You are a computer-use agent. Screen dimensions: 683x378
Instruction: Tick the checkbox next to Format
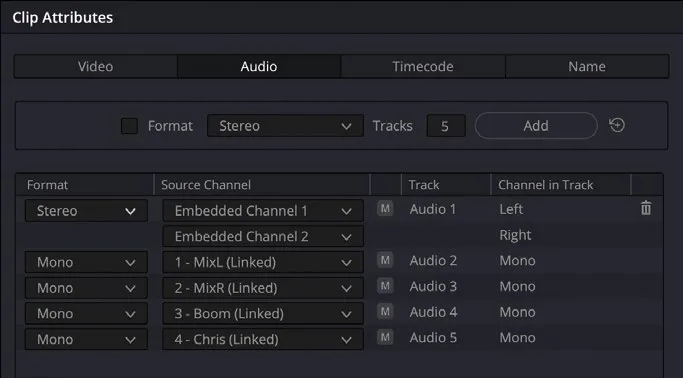(x=129, y=126)
